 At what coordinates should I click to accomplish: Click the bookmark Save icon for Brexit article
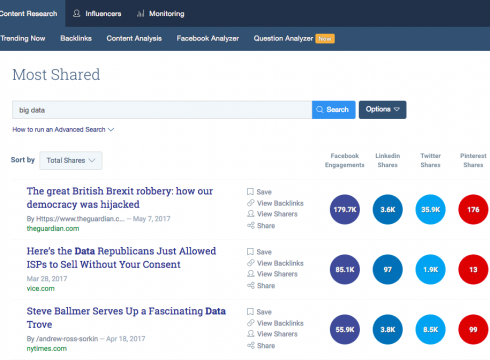coord(250,192)
